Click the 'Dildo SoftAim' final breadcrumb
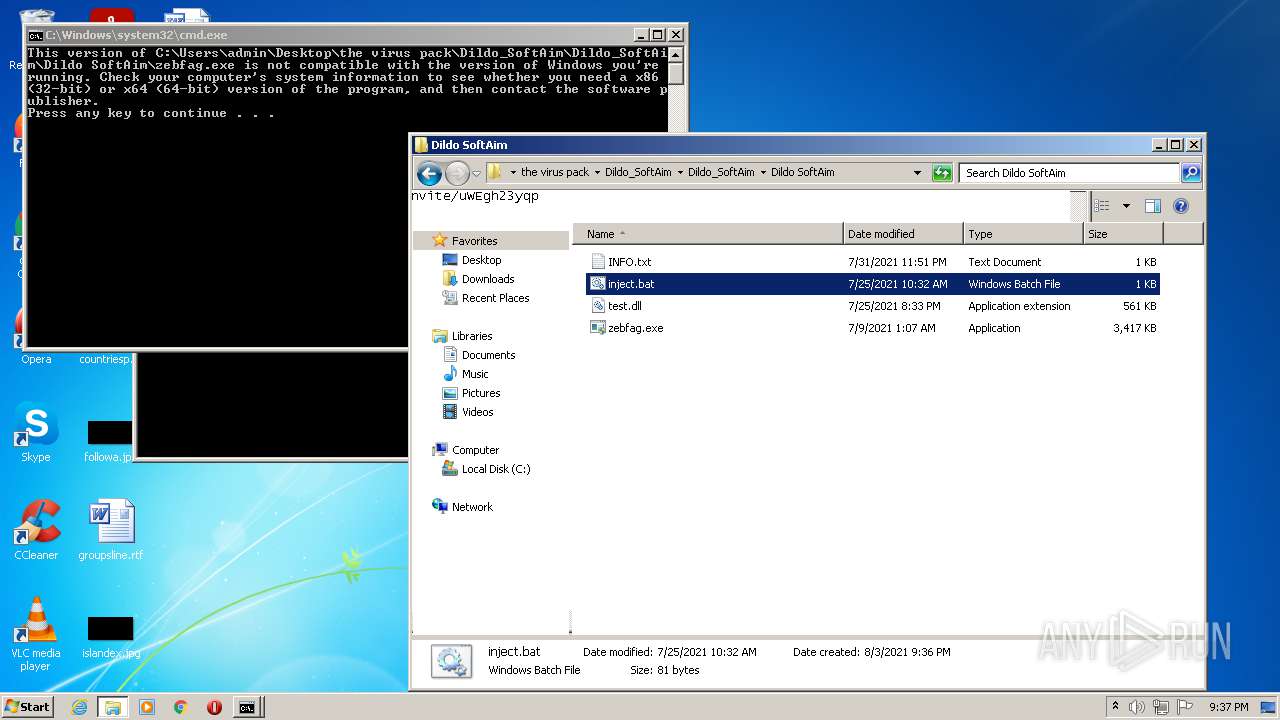 pos(802,172)
